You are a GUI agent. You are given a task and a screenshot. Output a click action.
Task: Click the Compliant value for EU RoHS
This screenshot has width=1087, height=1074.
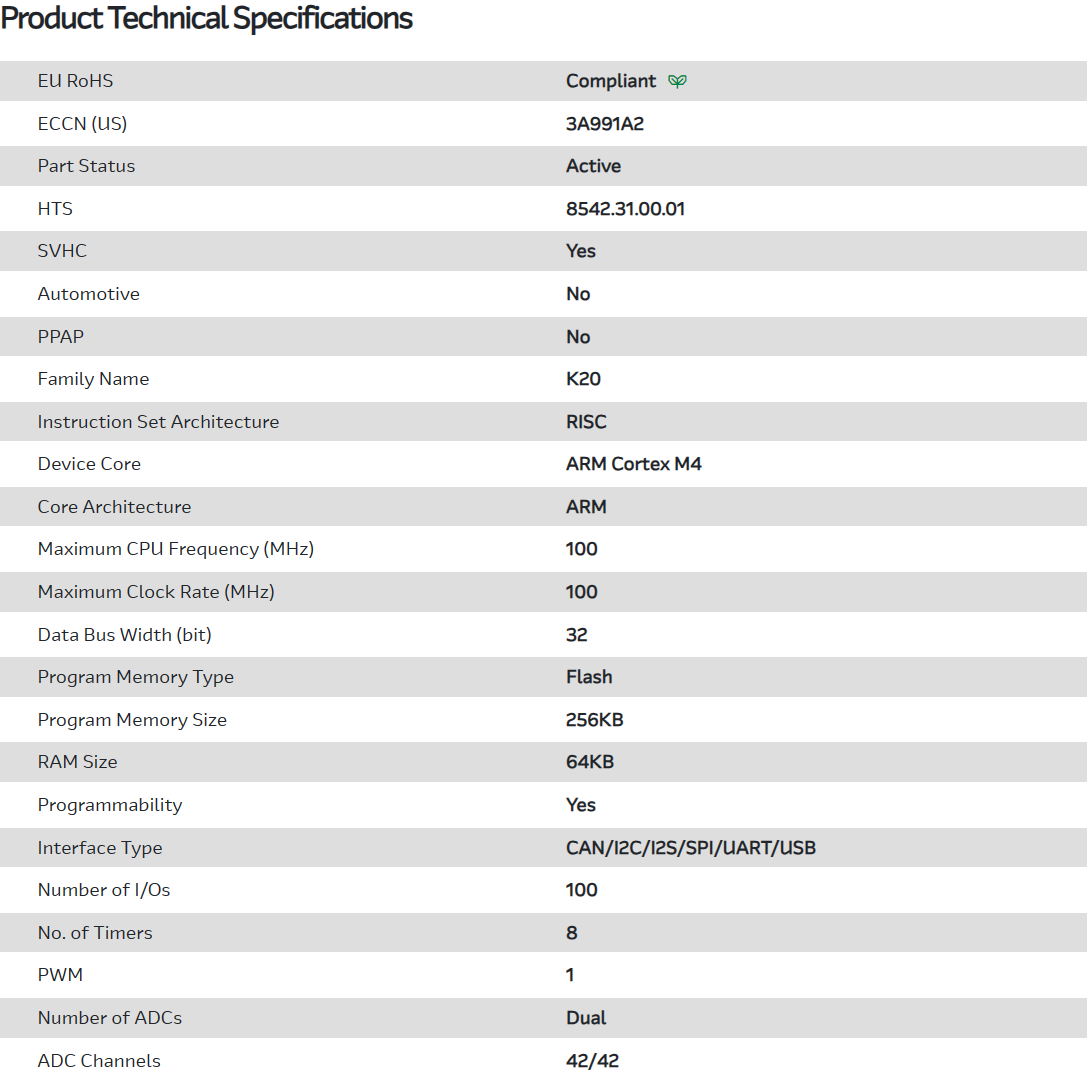(611, 81)
